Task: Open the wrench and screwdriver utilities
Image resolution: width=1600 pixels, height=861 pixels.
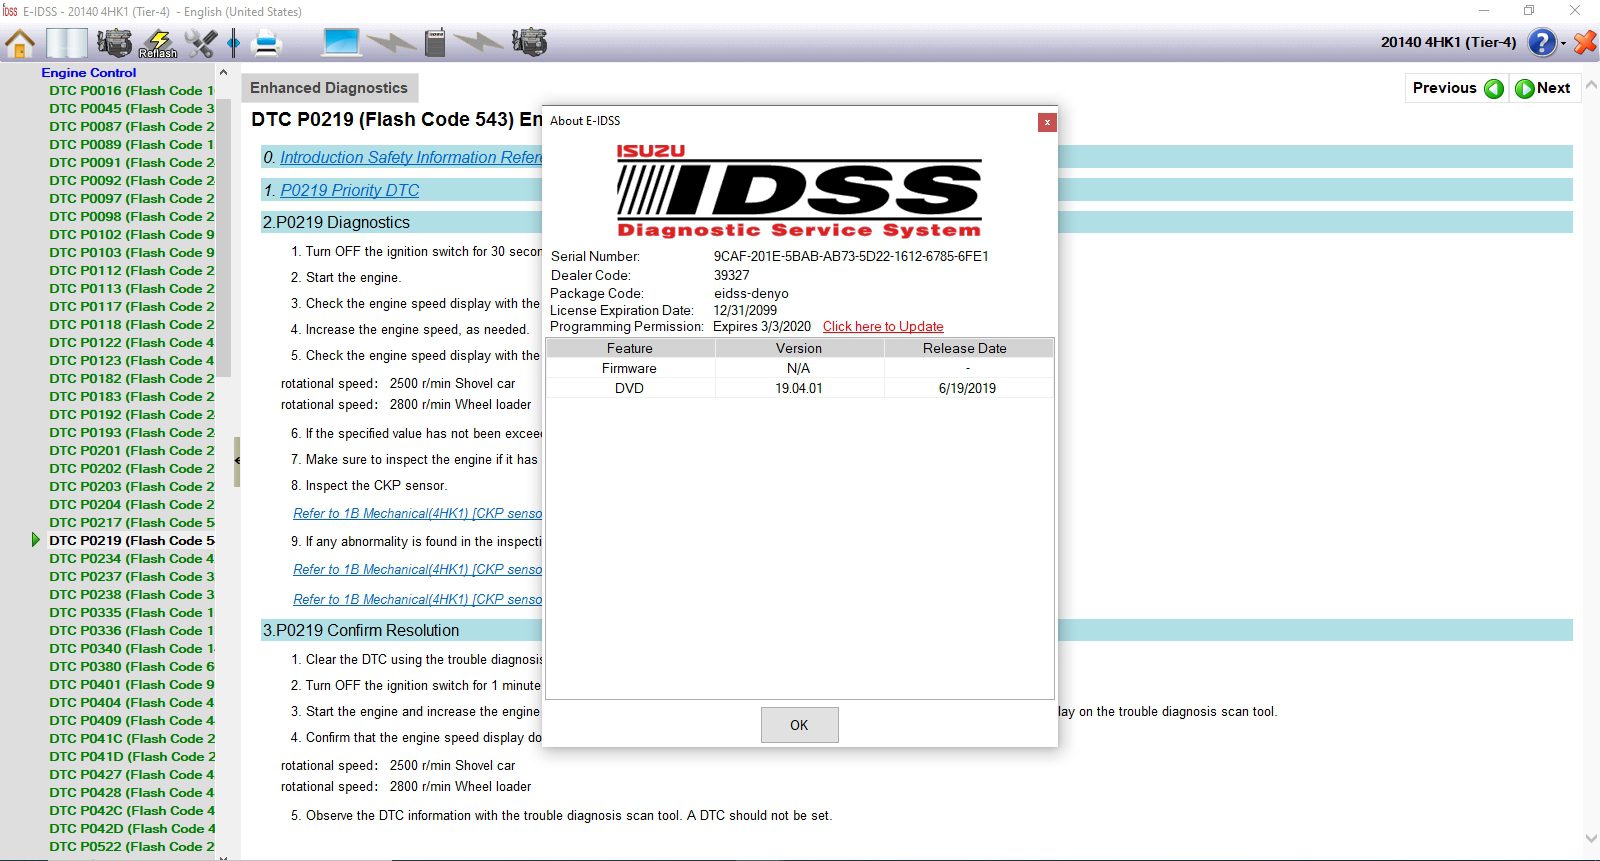Action: click(x=201, y=43)
